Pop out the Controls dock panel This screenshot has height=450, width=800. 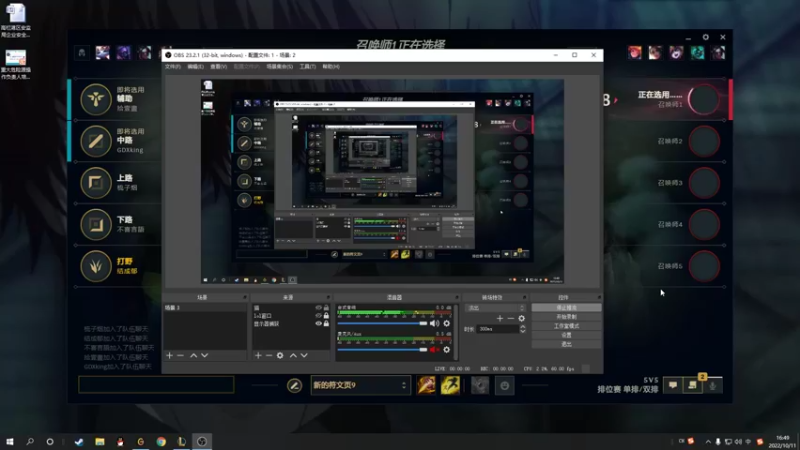click(x=599, y=297)
